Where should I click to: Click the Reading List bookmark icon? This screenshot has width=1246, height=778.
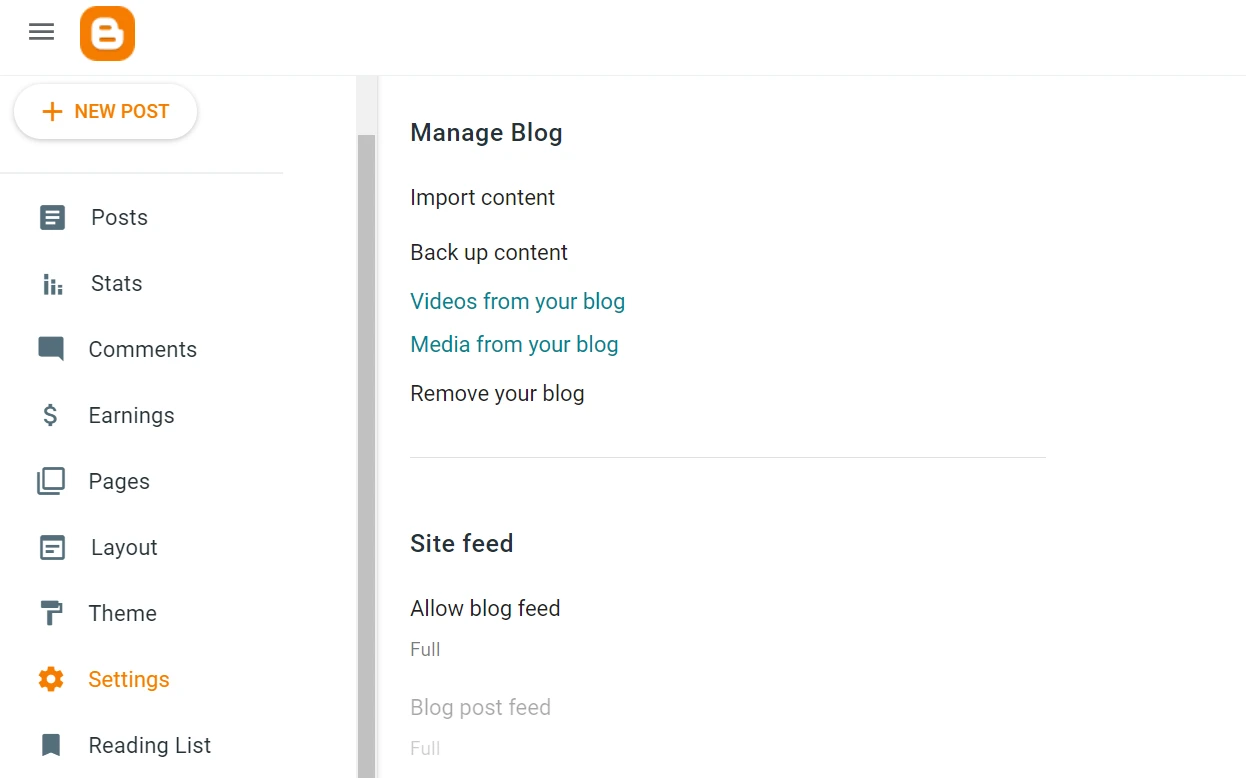click(51, 745)
